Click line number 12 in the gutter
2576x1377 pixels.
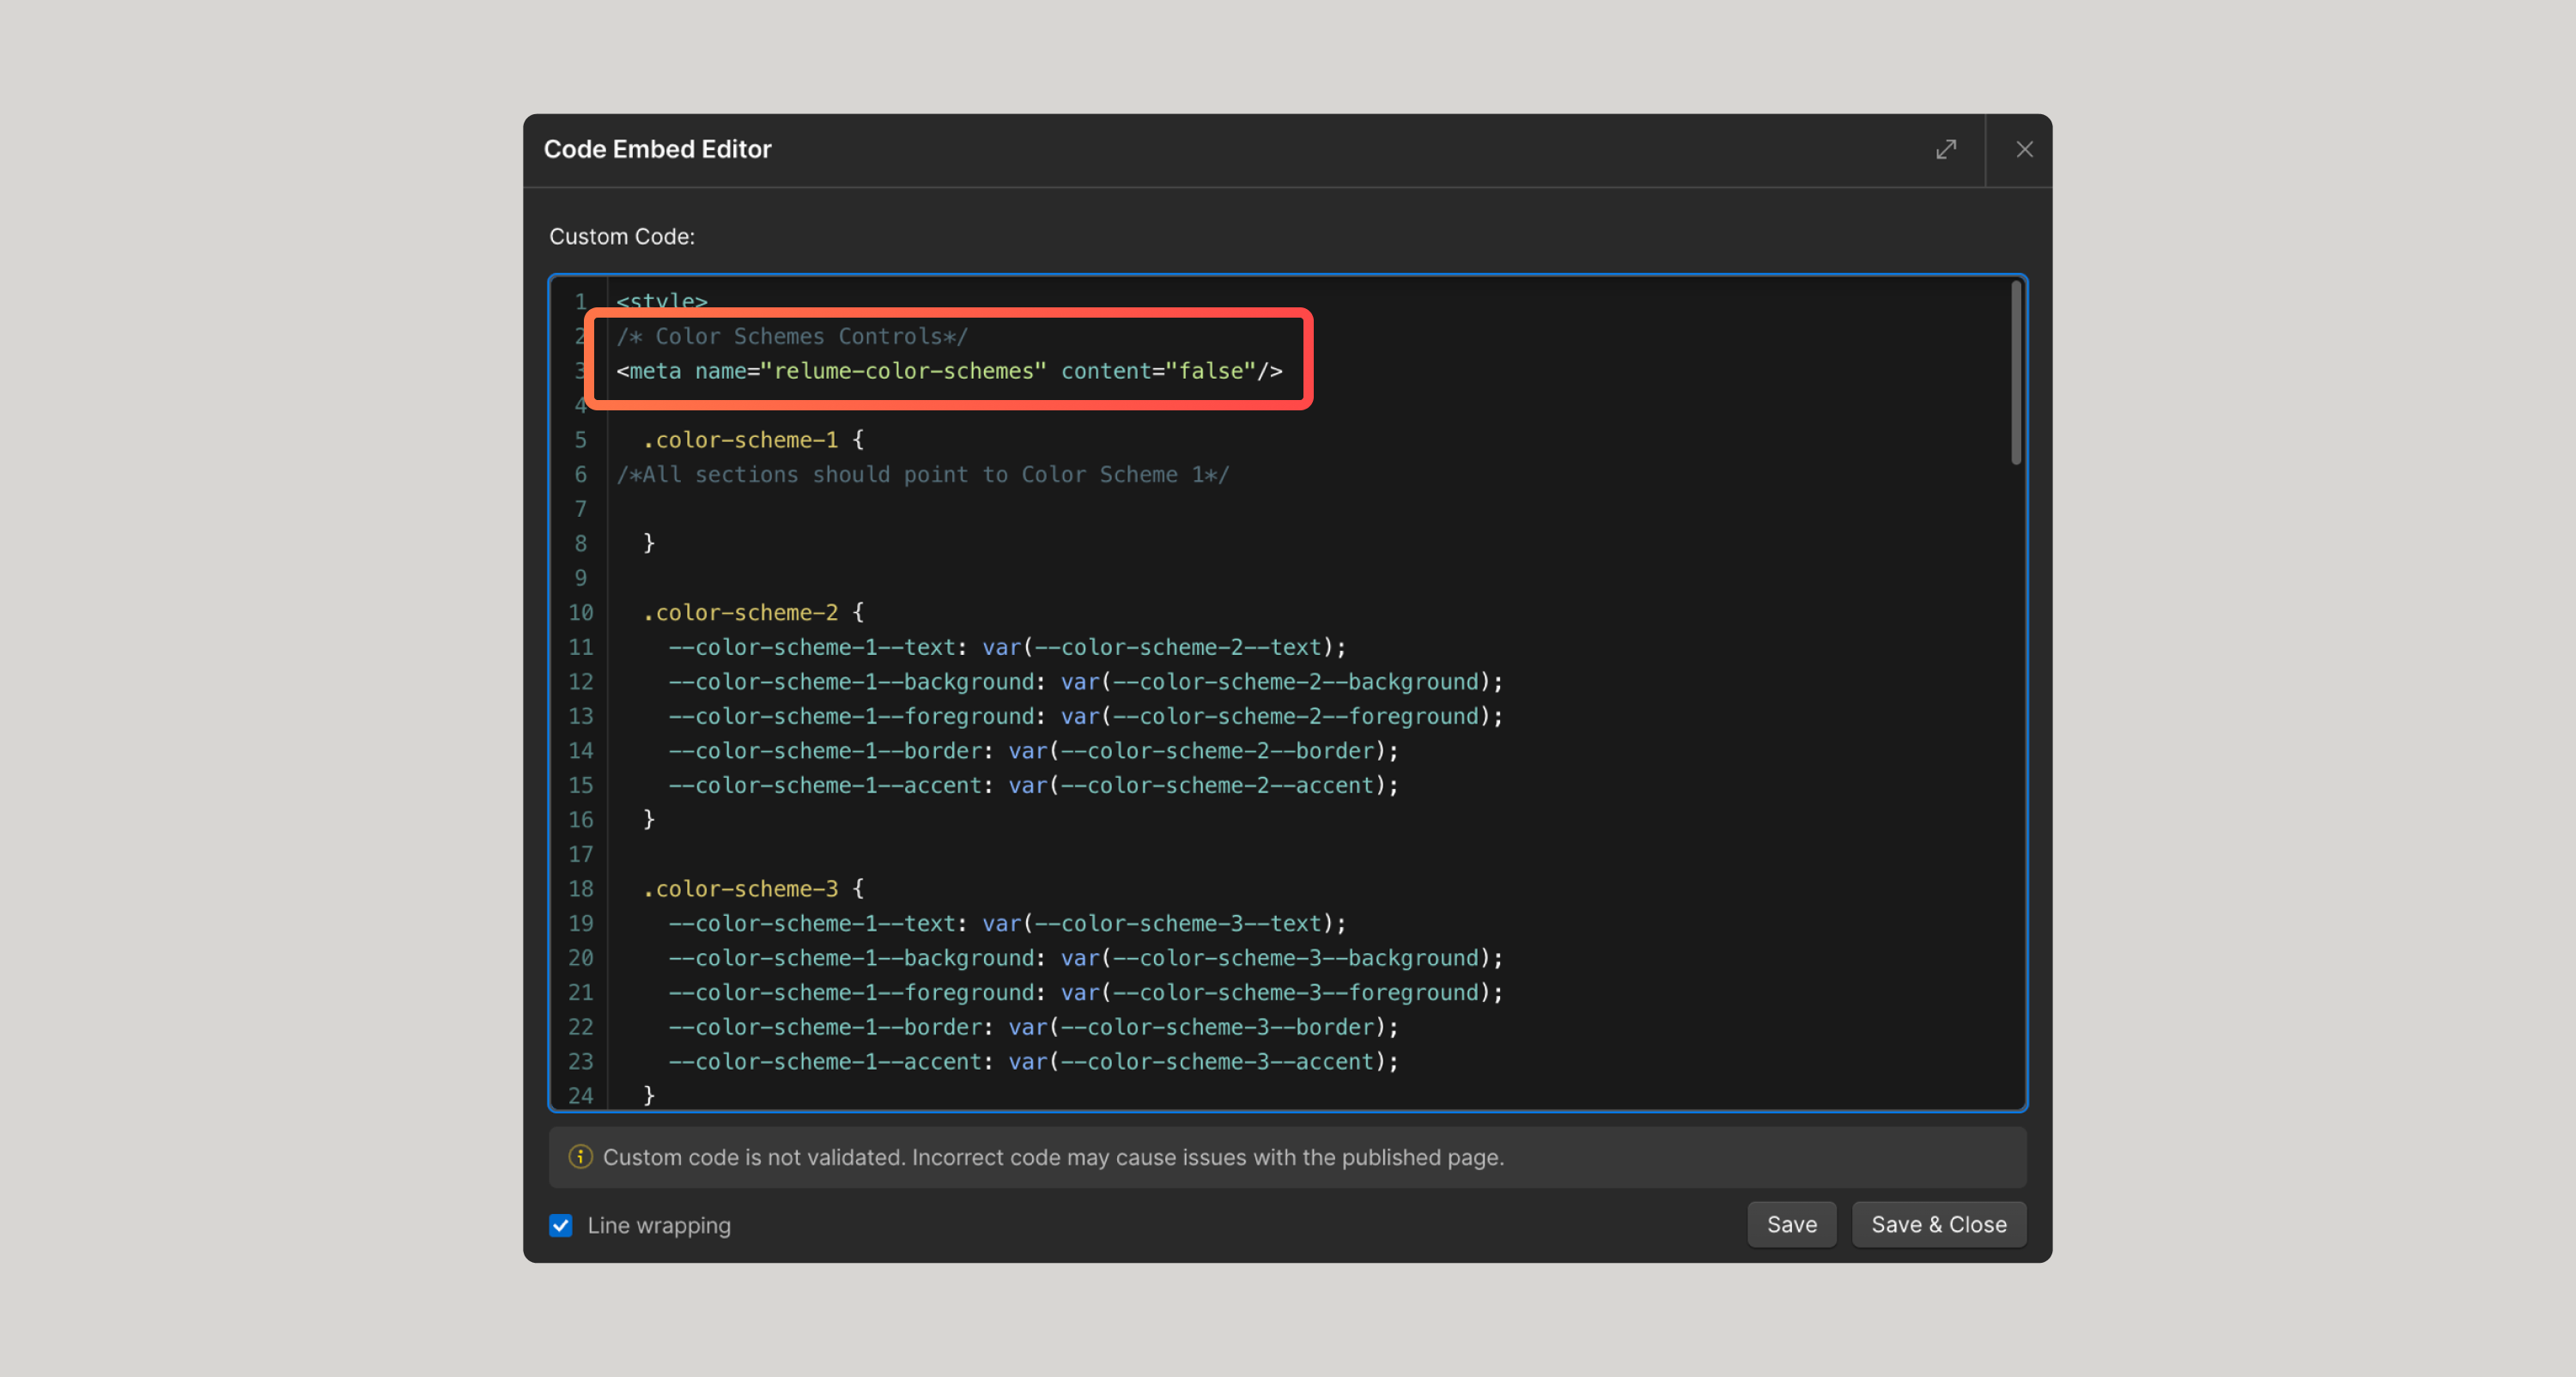pos(580,682)
